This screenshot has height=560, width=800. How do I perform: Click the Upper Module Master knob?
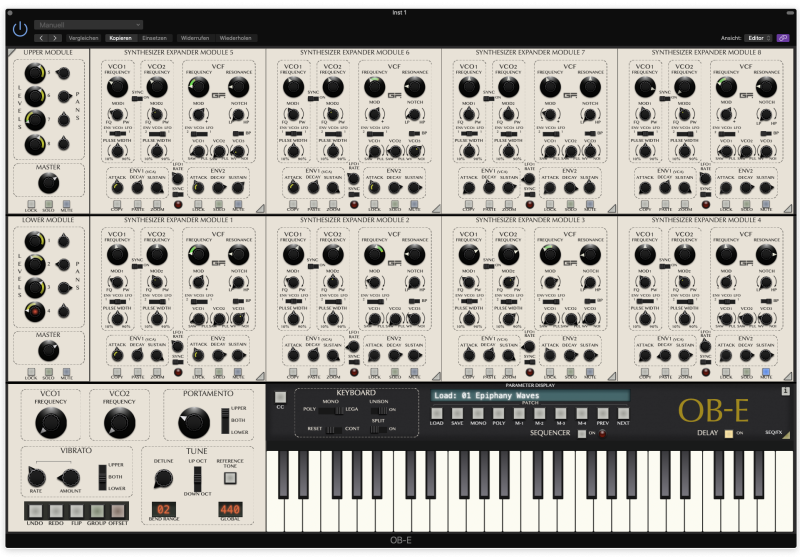[x=48, y=183]
